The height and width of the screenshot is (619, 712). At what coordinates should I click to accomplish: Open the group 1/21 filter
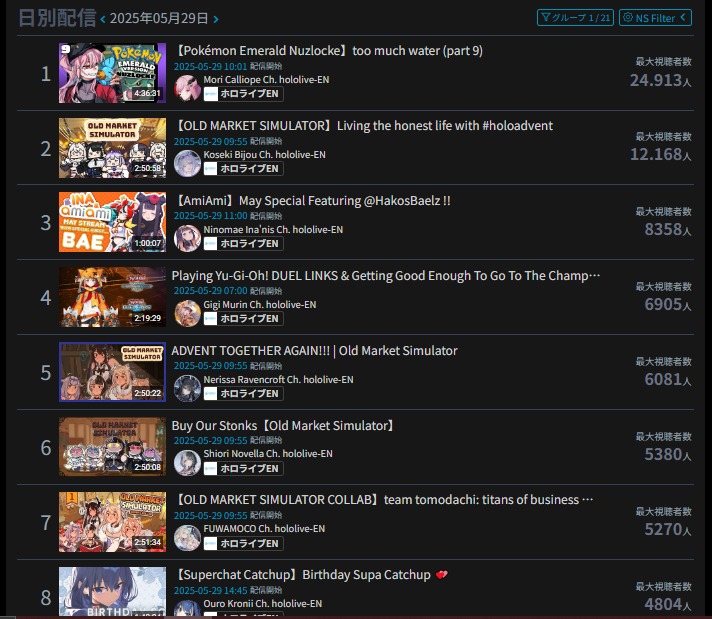575,18
